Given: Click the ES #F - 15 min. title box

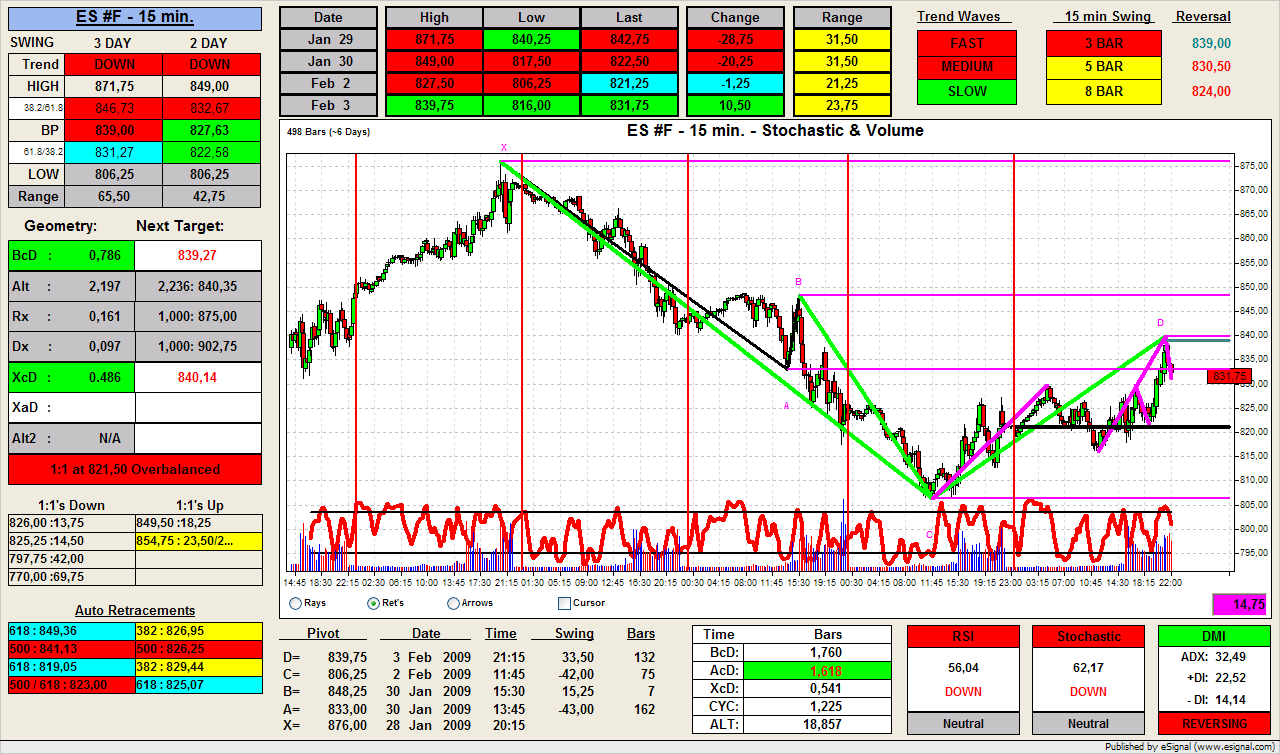Looking at the screenshot, I should click(x=135, y=18).
